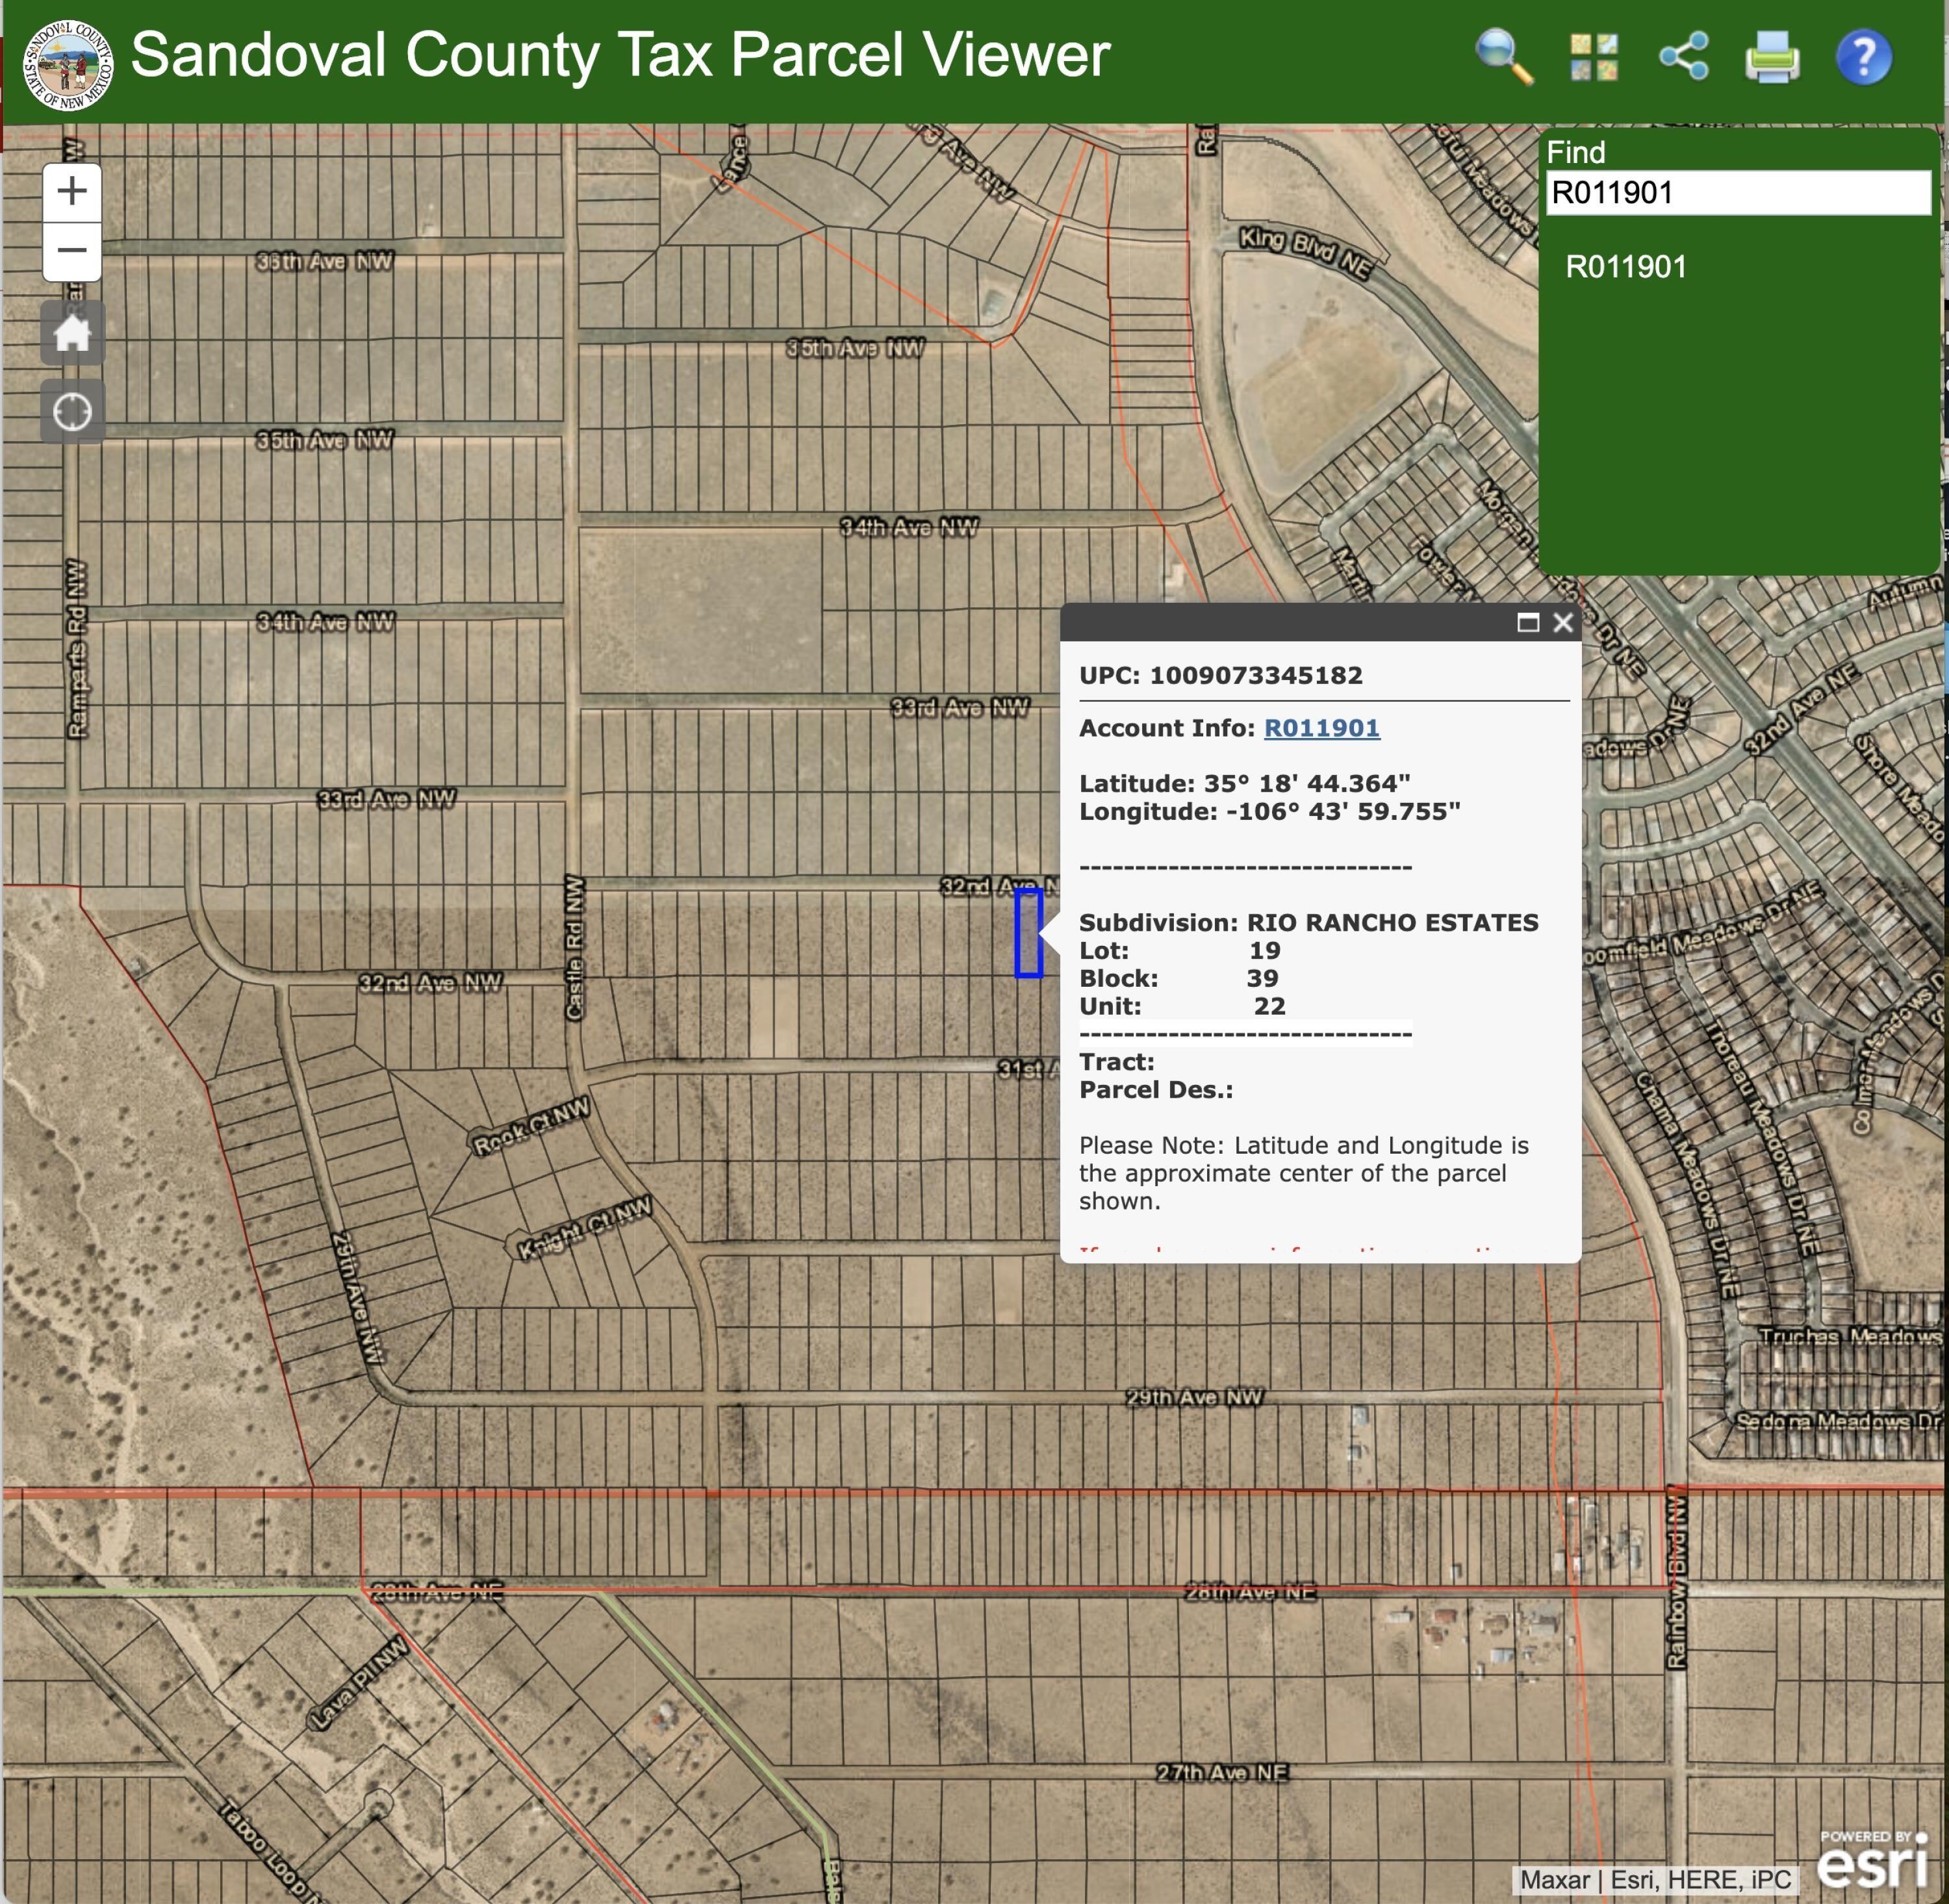Click the Find panel heading

pos(1576,152)
